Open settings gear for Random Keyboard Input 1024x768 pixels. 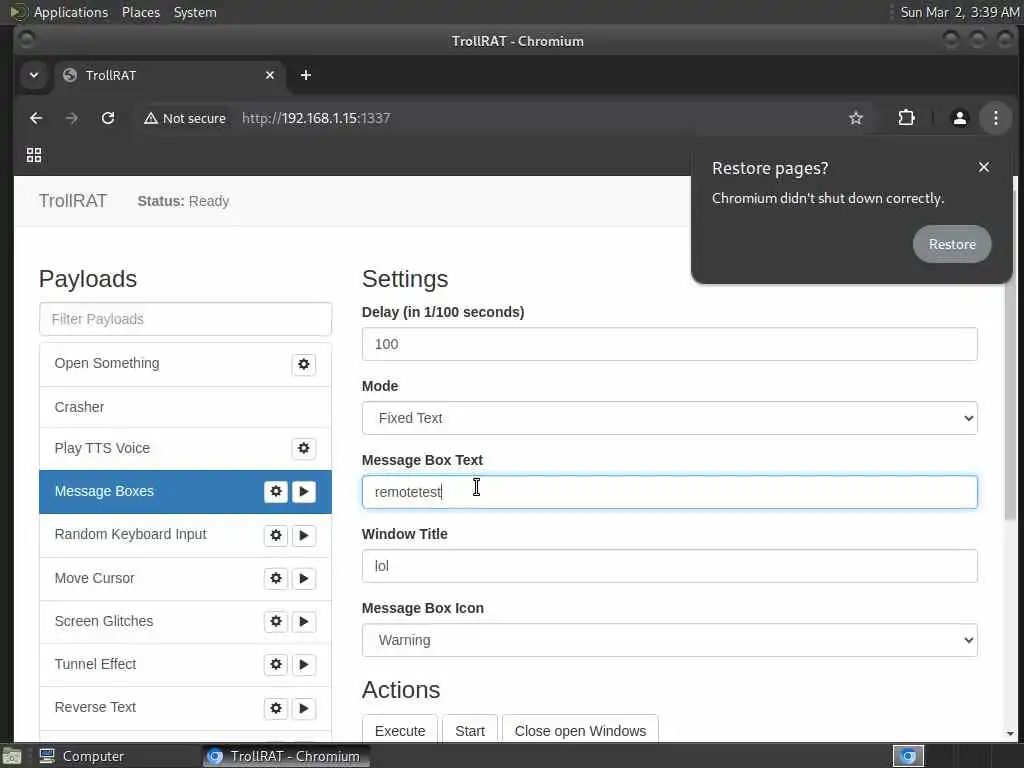[x=276, y=536]
